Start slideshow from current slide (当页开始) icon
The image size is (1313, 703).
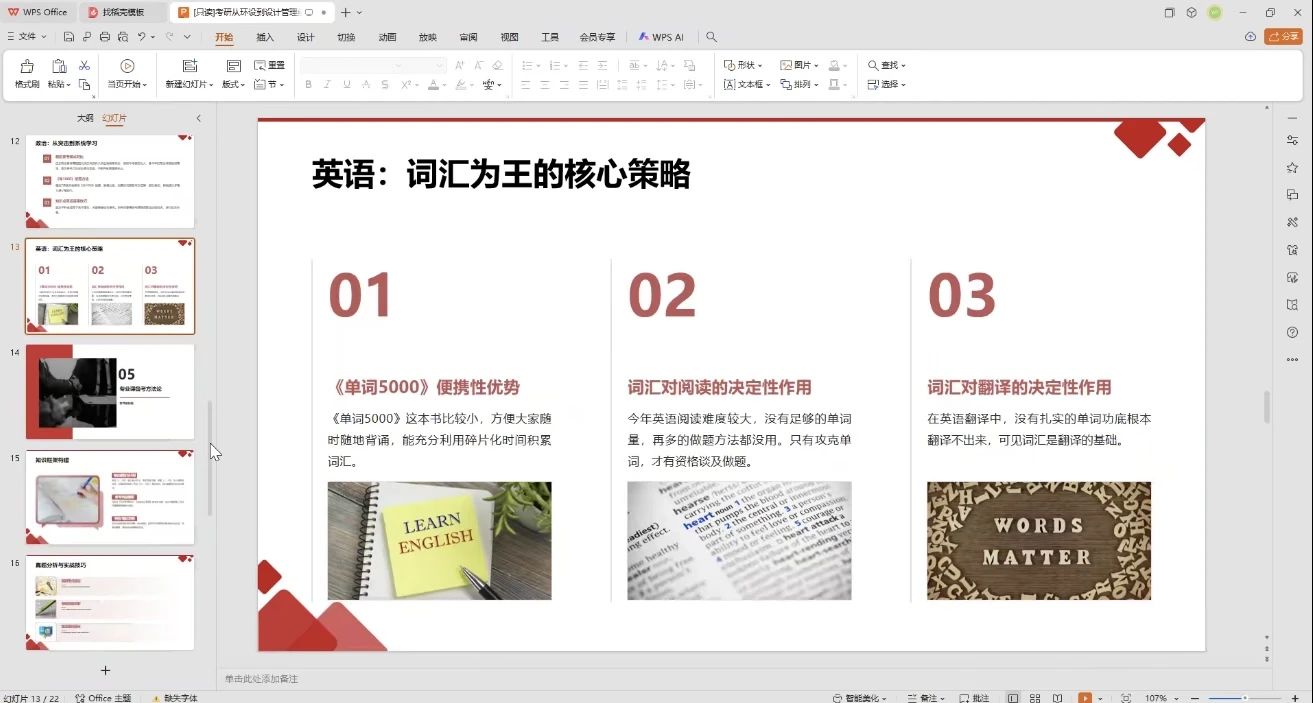127,66
